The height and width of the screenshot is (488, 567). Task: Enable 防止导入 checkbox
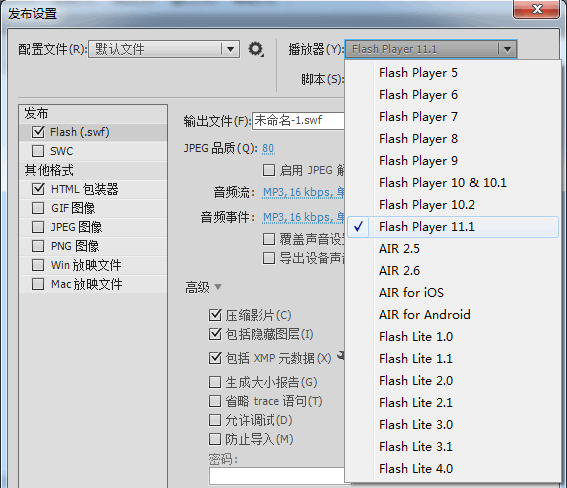[x=215, y=439]
